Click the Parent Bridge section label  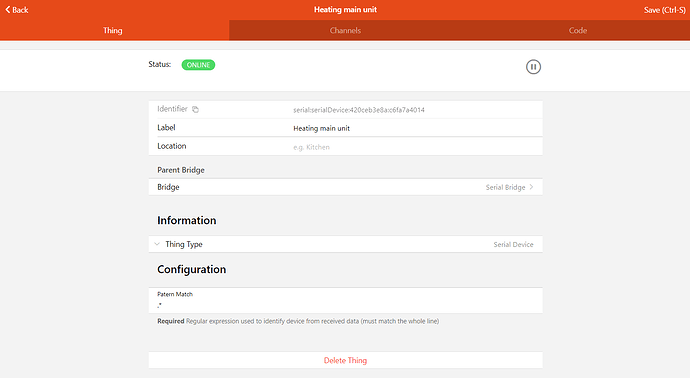[x=181, y=170]
